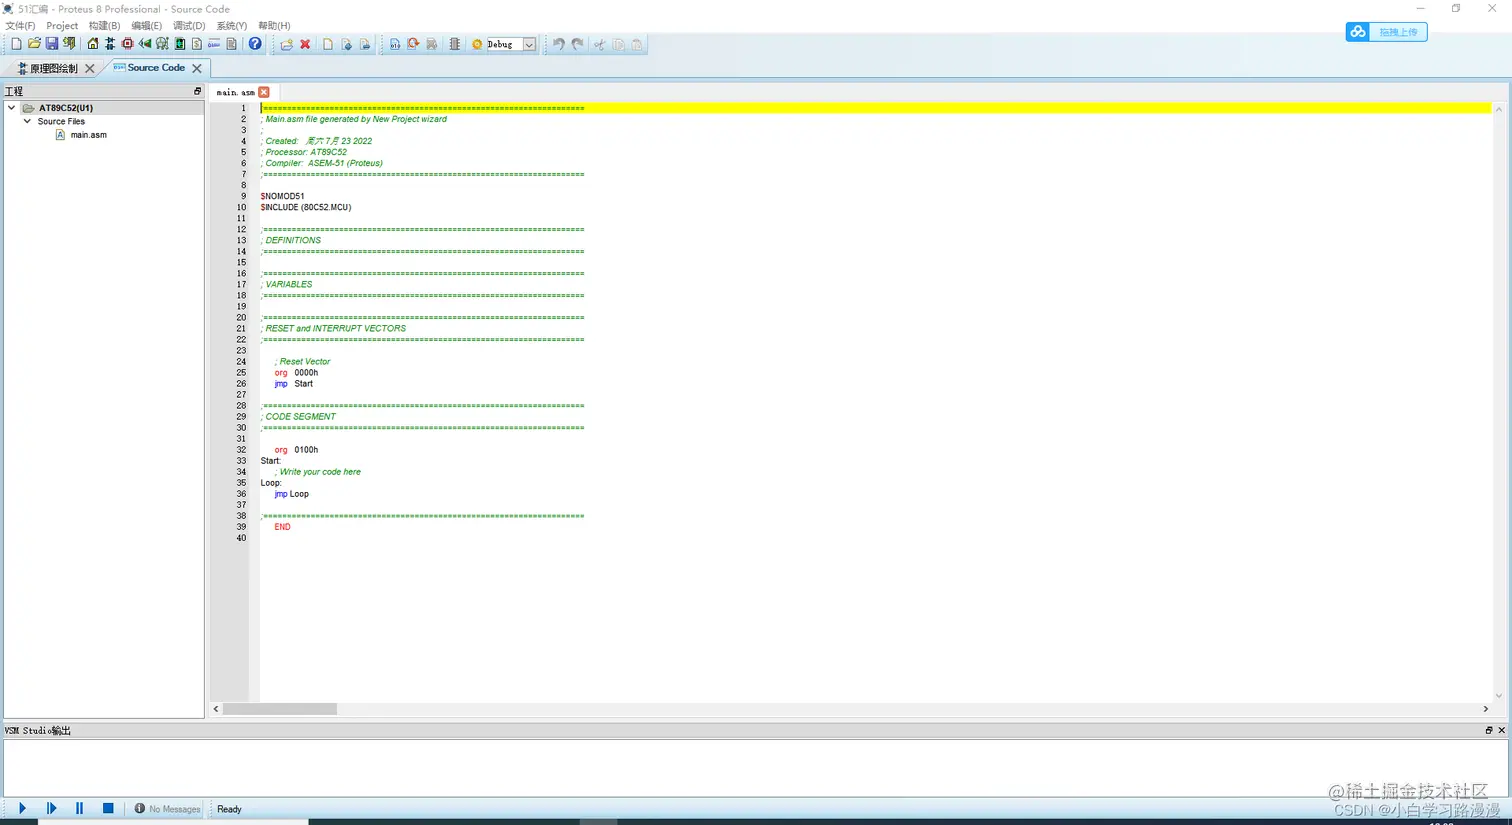The image size is (1512, 825).
Task: Open the 系统(Y) menu
Action: point(232,26)
